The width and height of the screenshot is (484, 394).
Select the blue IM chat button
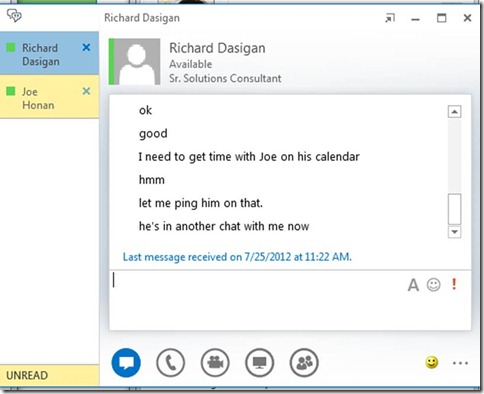click(126, 363)
